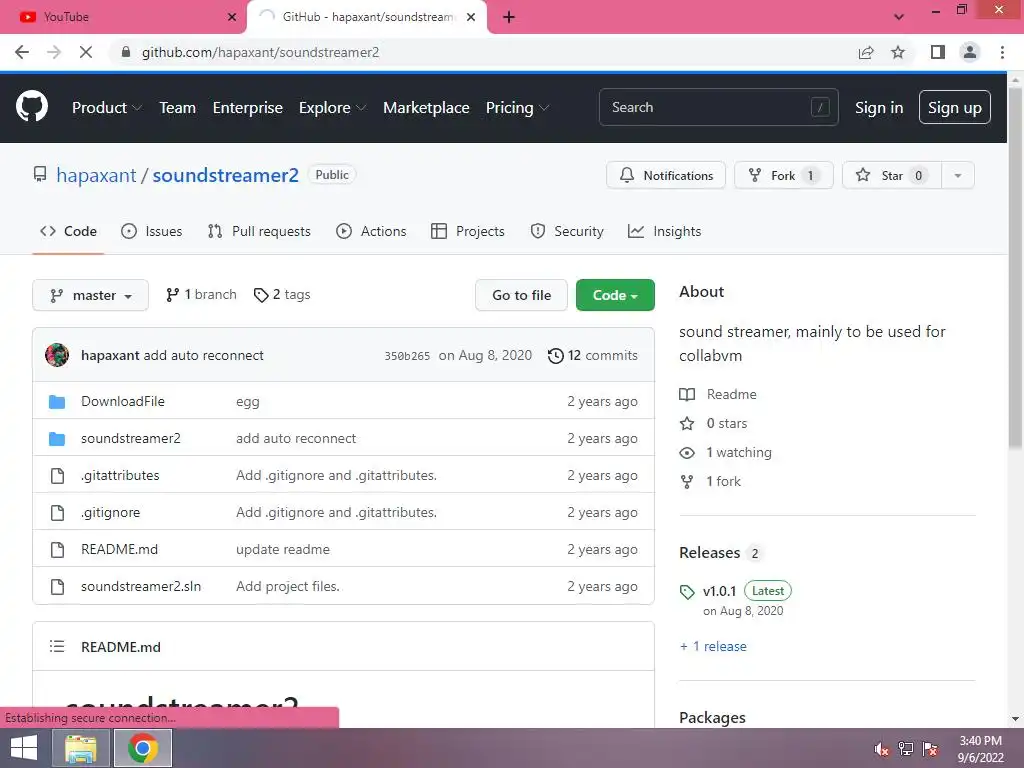The image size is (1024, 768).
Task: Click the GitHub search field
Action: click(x=718, y=107)
